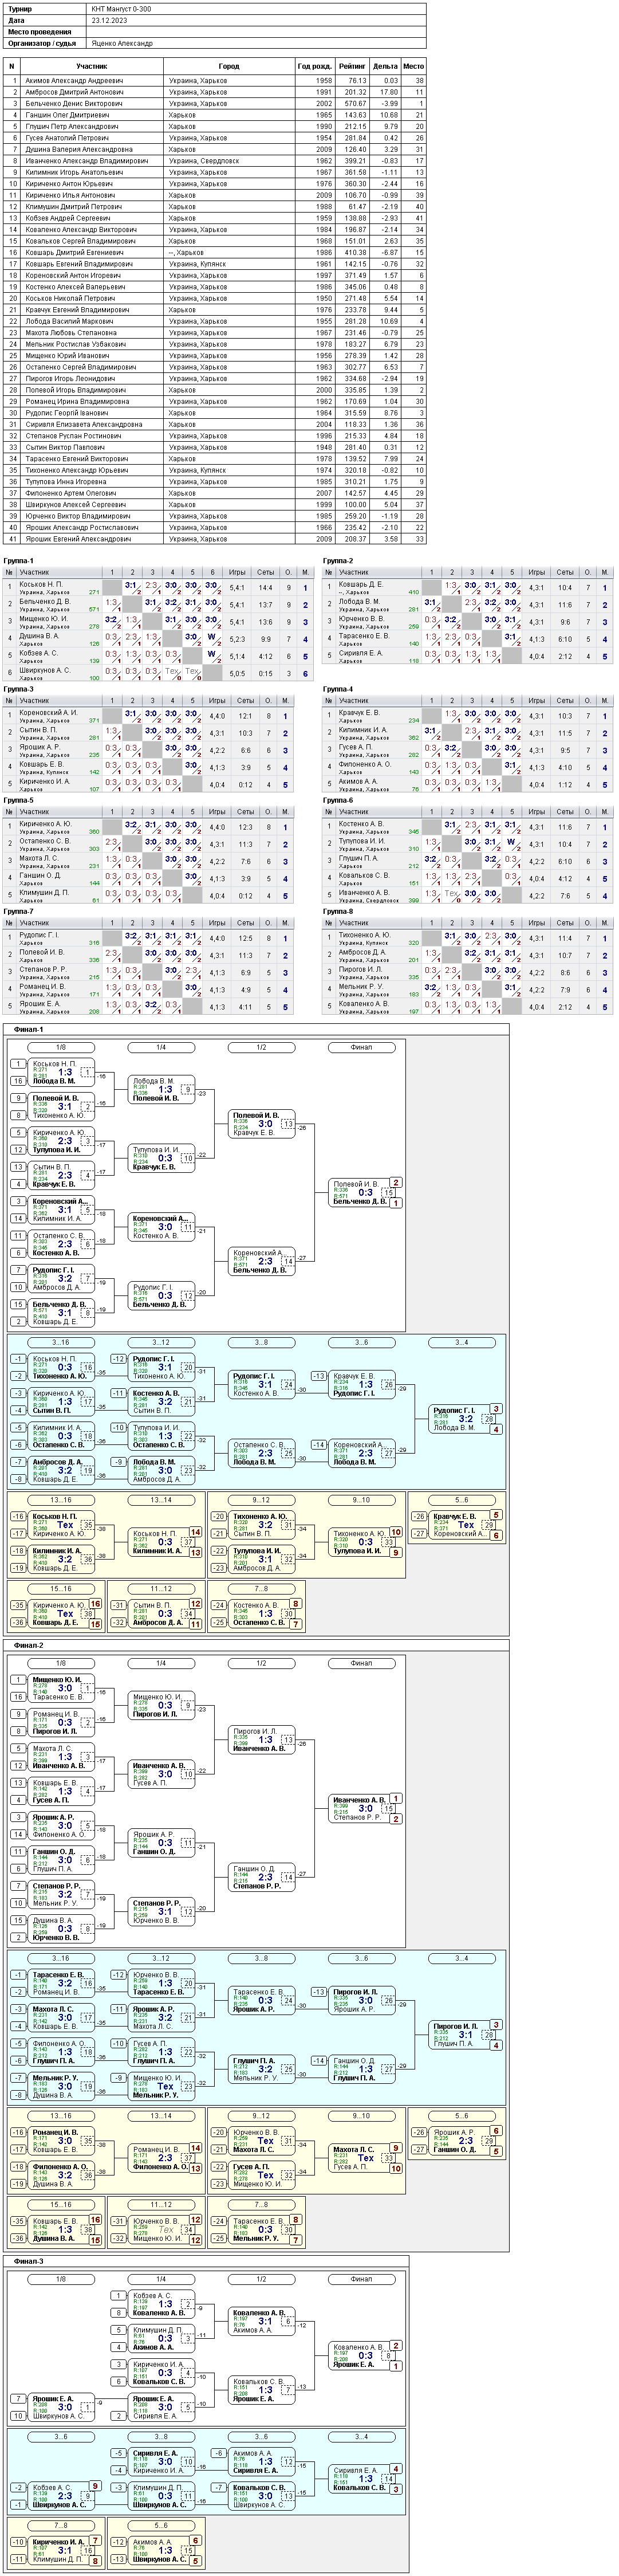Open the Группа-2 table heading
The width and height of the screenshot is (619, 2576).
coord(338,561)
